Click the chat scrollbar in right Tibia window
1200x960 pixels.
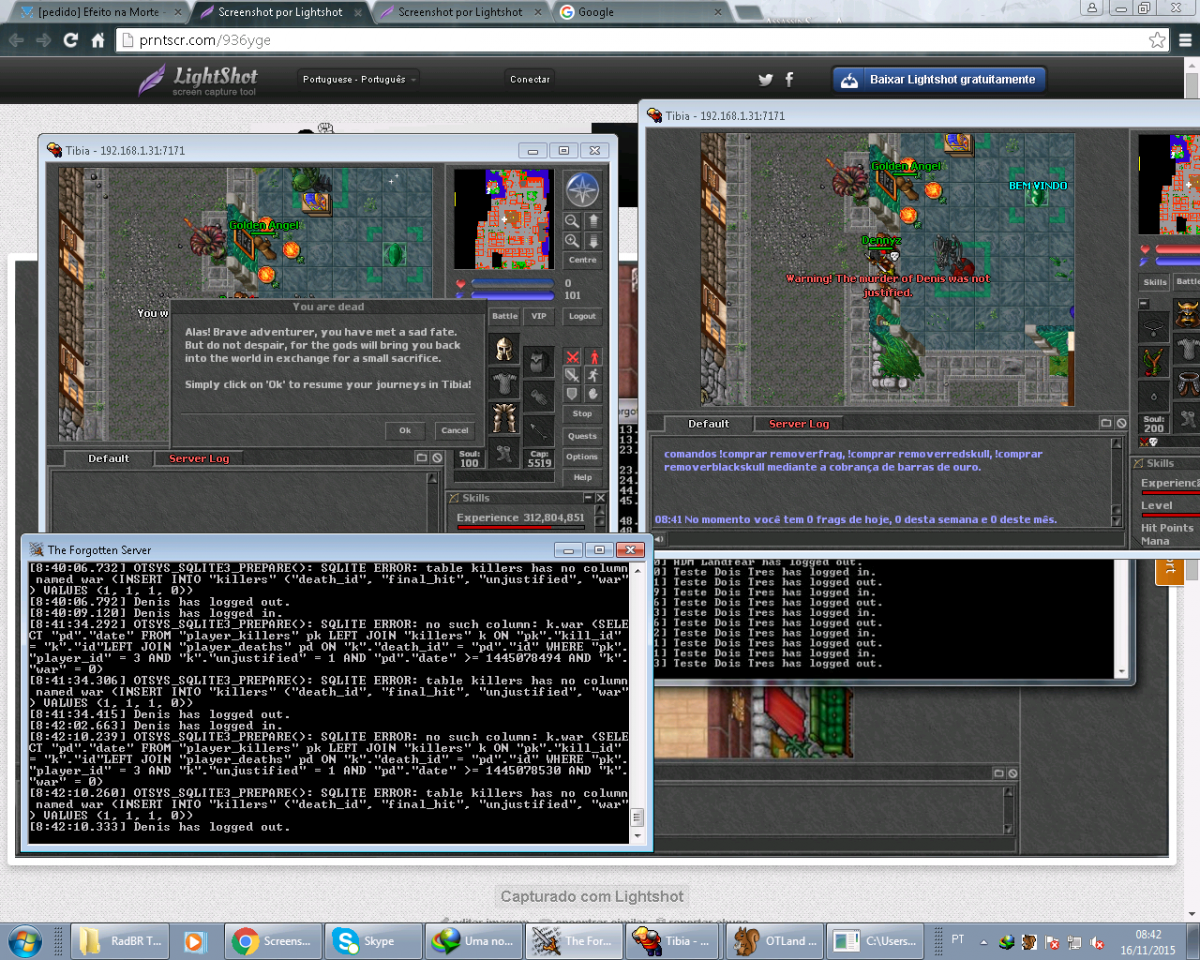pyautogui.click(x=1117, y=483)
